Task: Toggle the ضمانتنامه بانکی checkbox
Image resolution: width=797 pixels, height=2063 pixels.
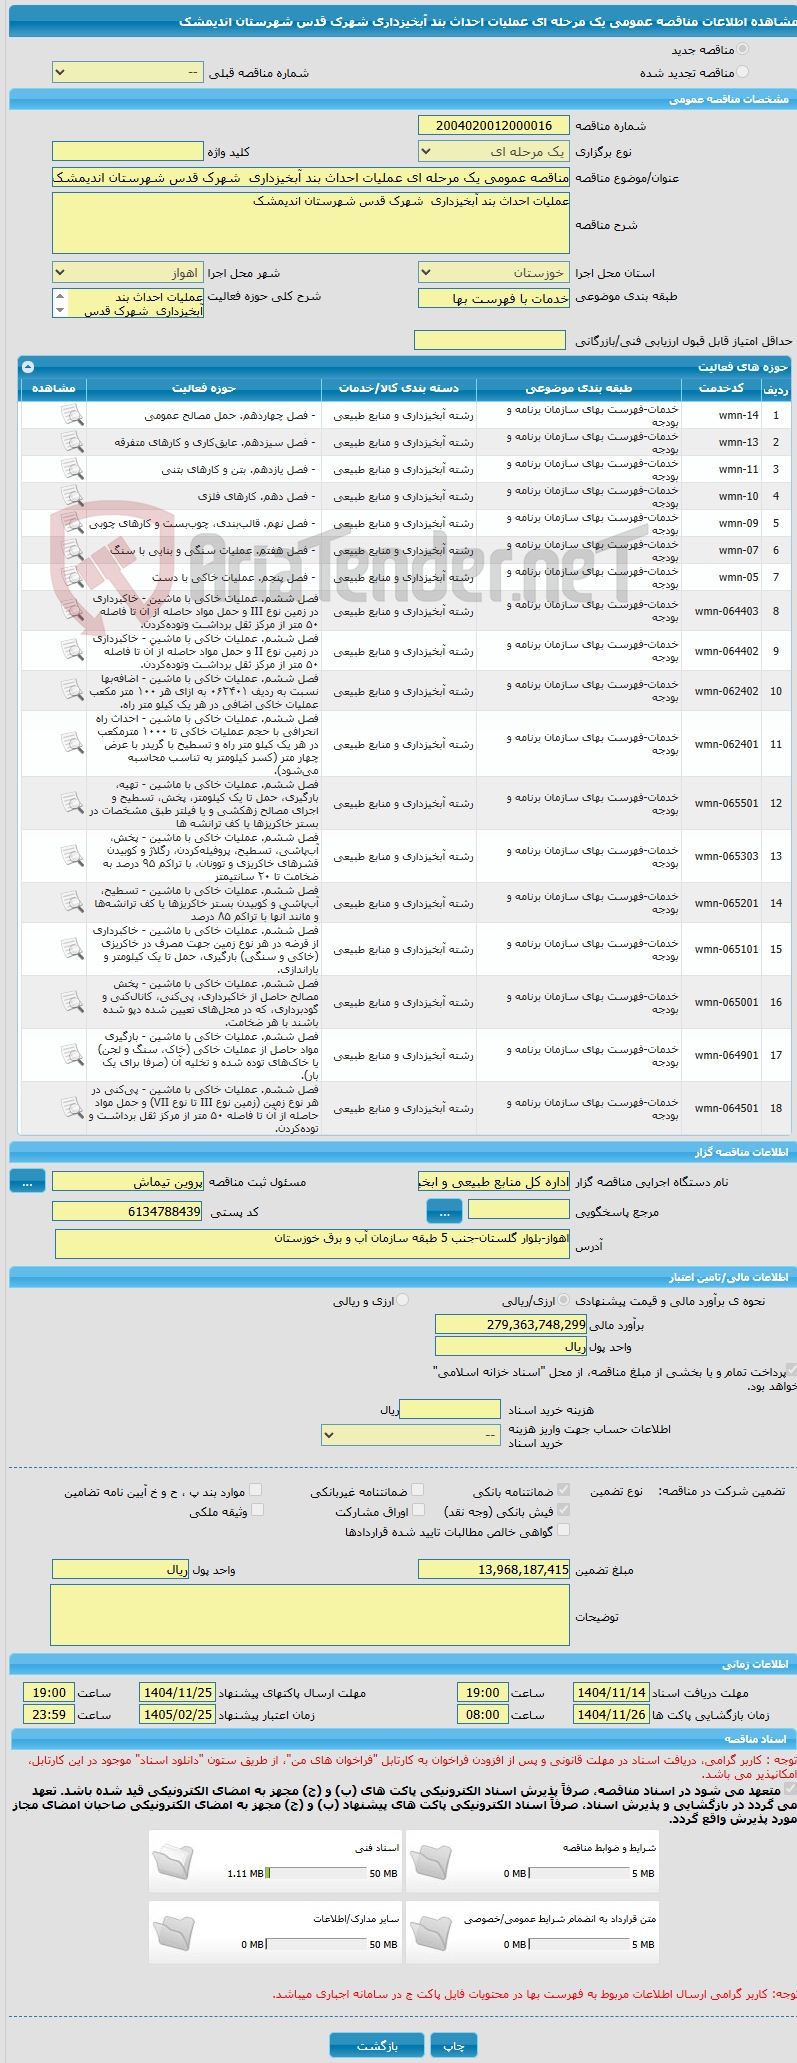Action: [563, 1490]
